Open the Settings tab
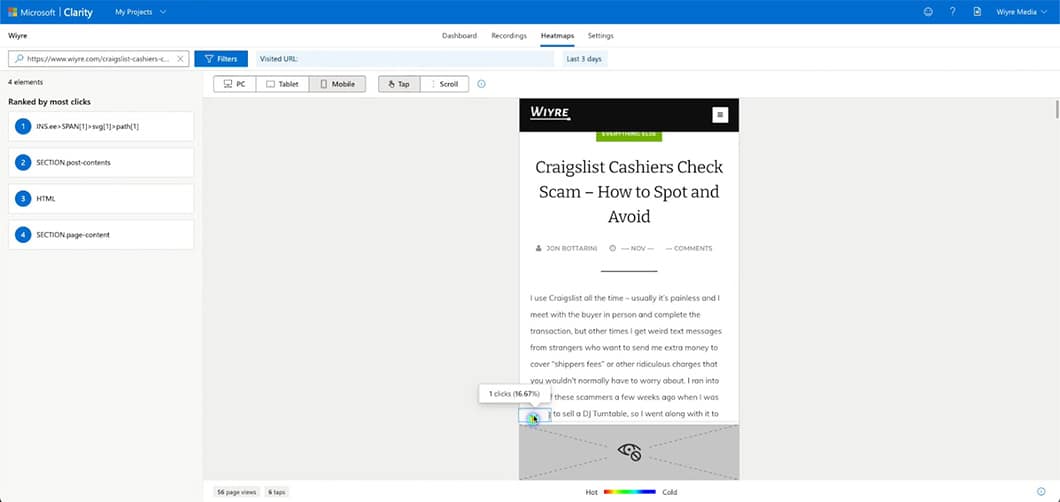This screenshot has width=1060, height=502. point(600,36)
